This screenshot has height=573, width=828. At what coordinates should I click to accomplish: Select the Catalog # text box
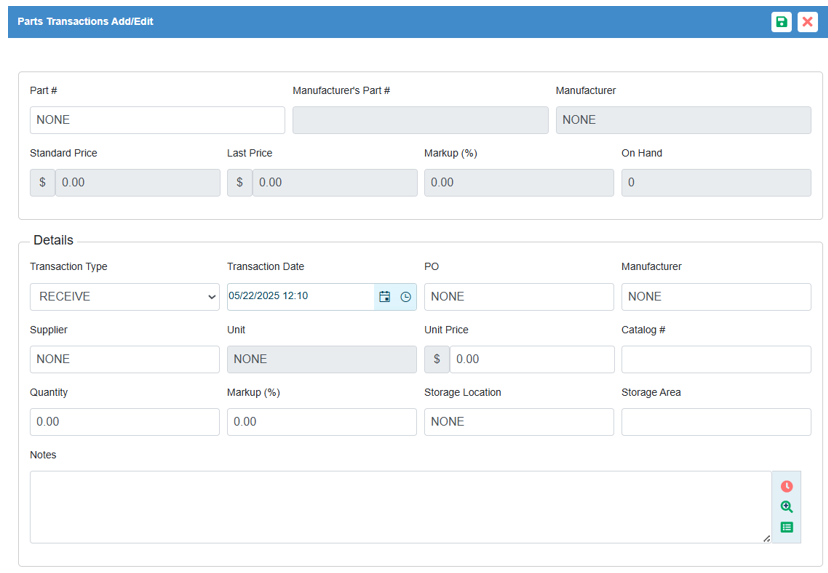pos(715,359)
